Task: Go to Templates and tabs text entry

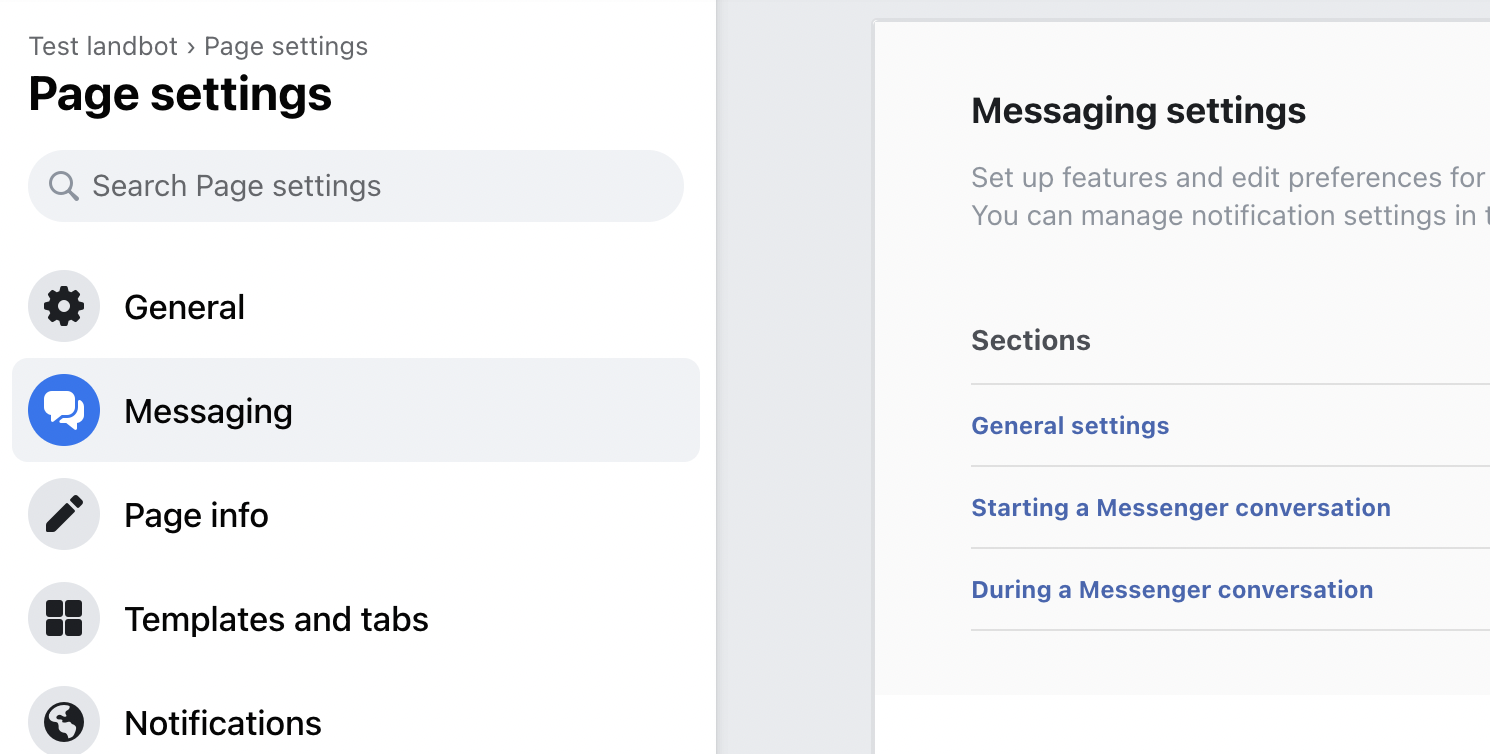Action: pyautogui.click(x=276, y=619)
